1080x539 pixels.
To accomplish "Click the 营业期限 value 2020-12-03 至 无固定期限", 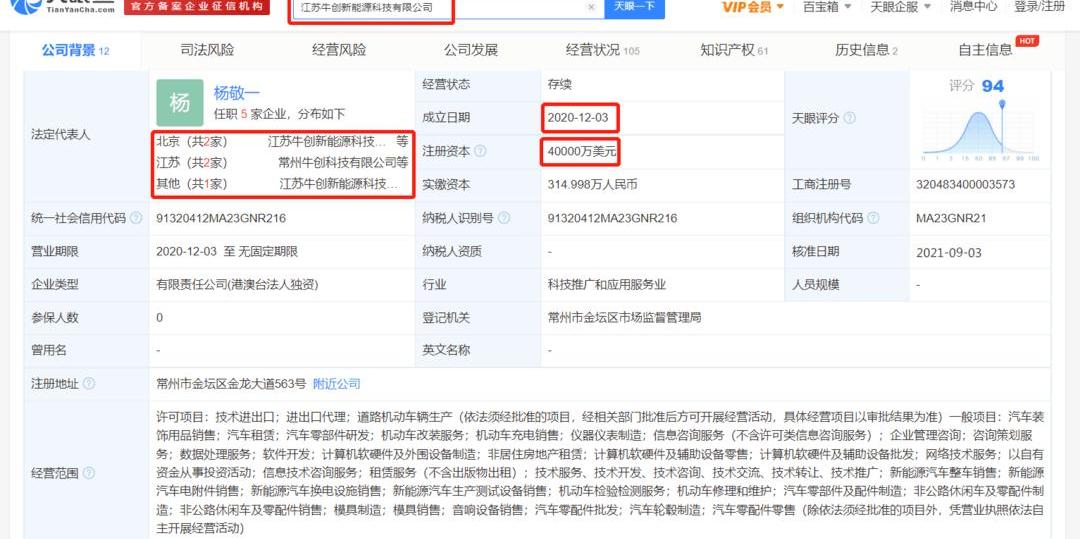I will pos(227,252).
